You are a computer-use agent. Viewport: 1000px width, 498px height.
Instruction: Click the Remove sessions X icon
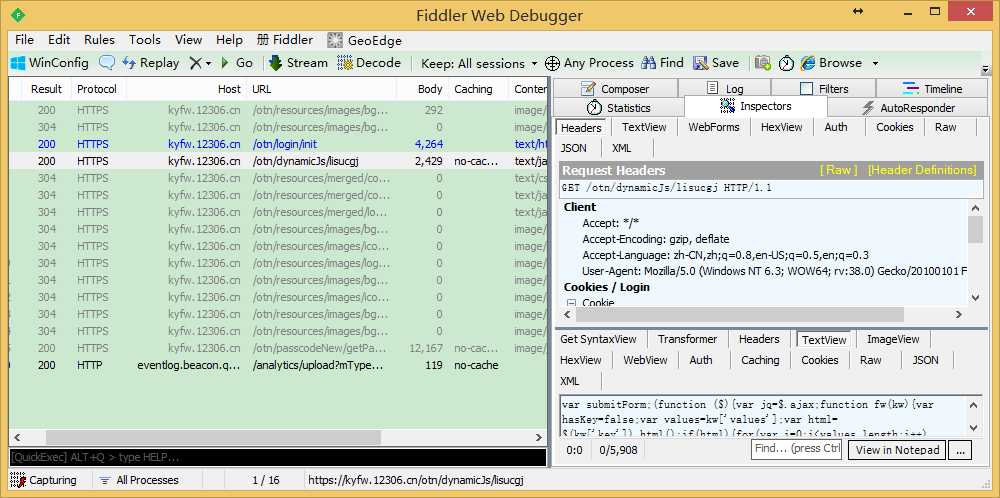tap(195, 63)
